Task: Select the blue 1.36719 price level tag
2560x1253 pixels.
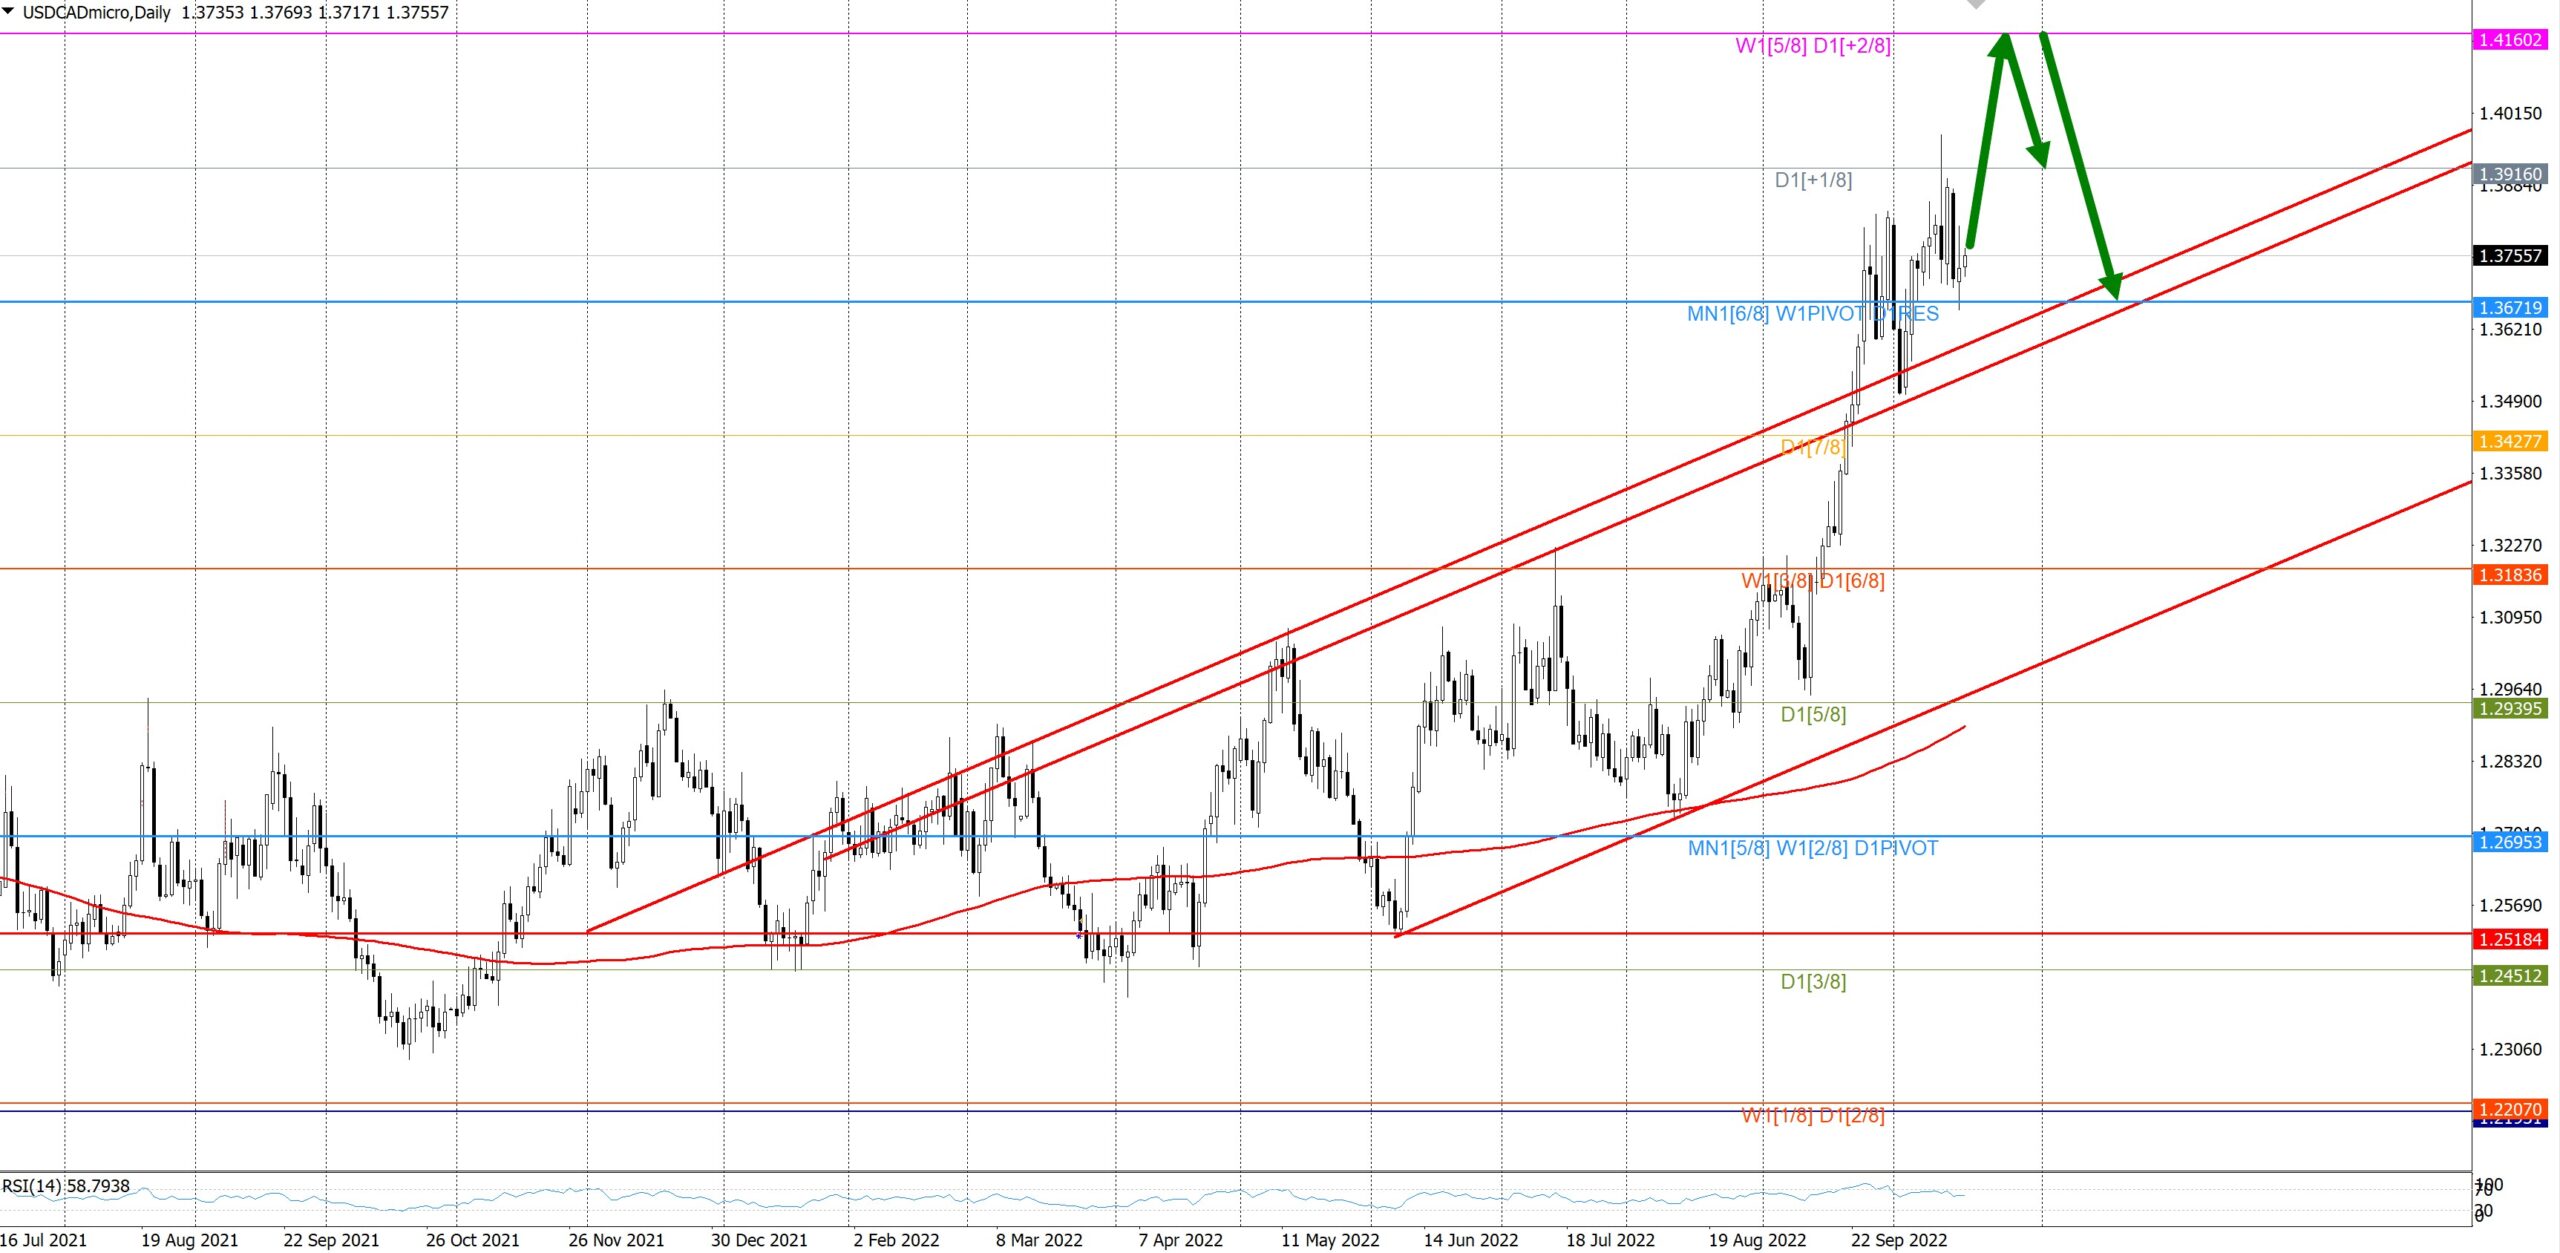Action: (2509, 308)
